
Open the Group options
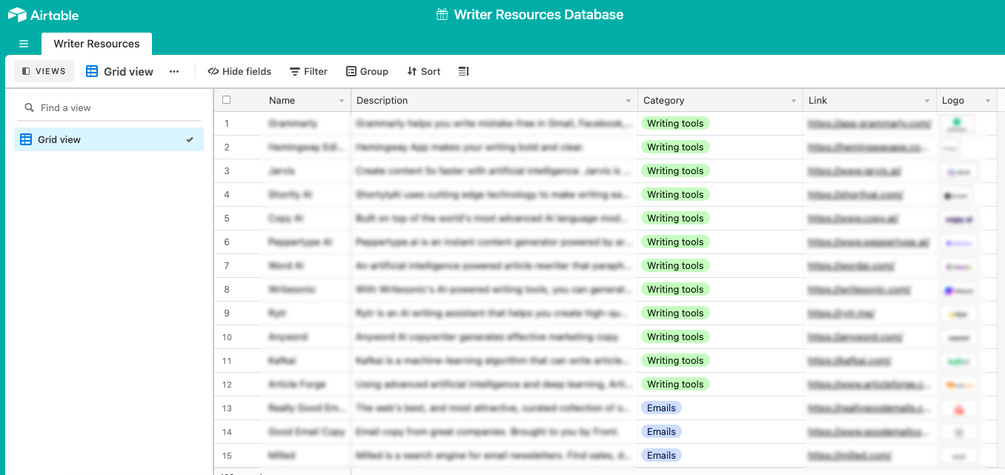click(x=367, y=72)
